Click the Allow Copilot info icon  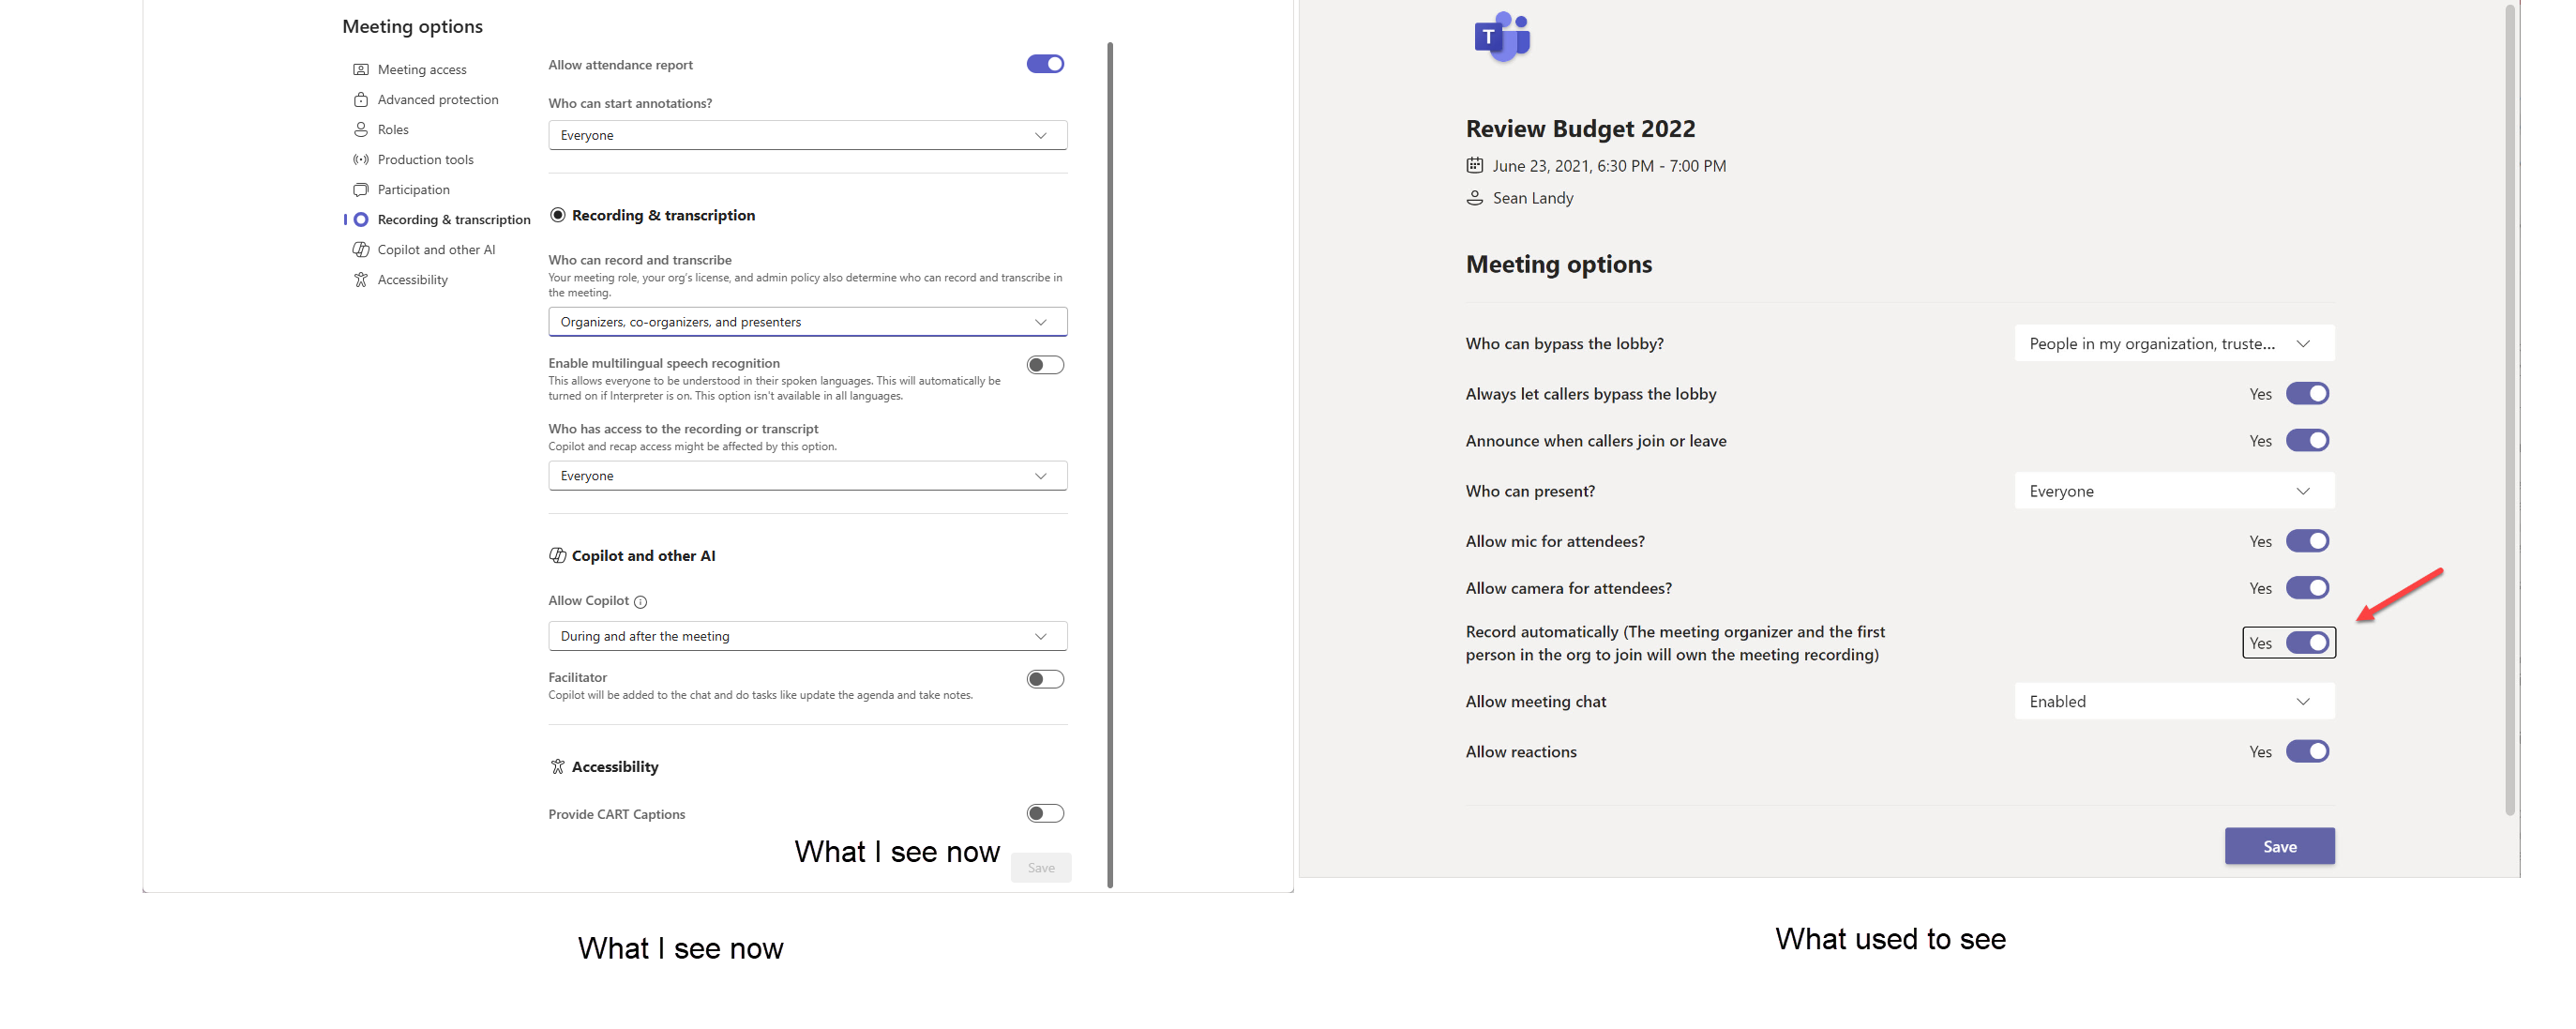click(641, 602)
